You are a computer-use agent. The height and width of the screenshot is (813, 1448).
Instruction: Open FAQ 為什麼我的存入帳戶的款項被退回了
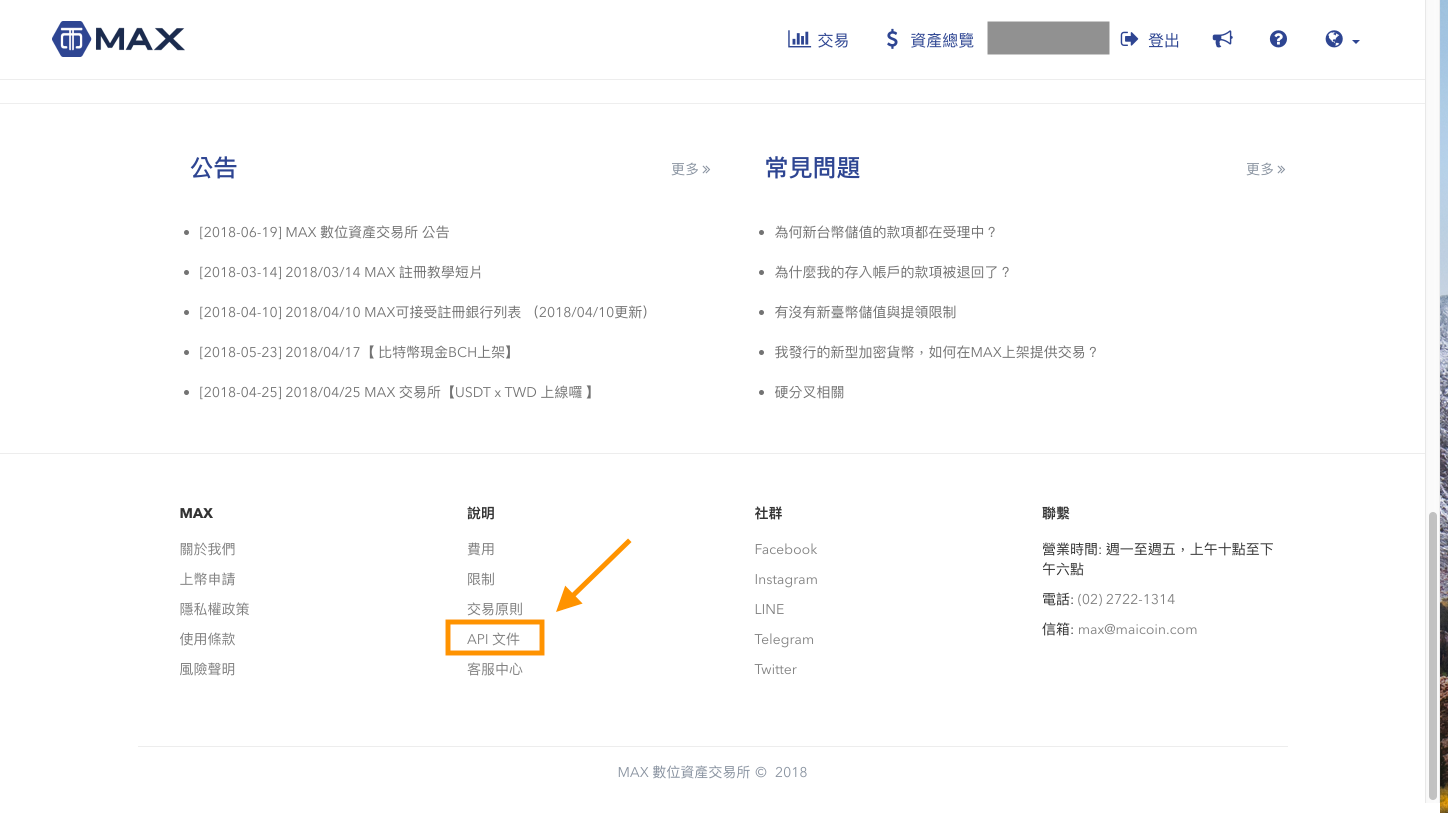(893, 272)
